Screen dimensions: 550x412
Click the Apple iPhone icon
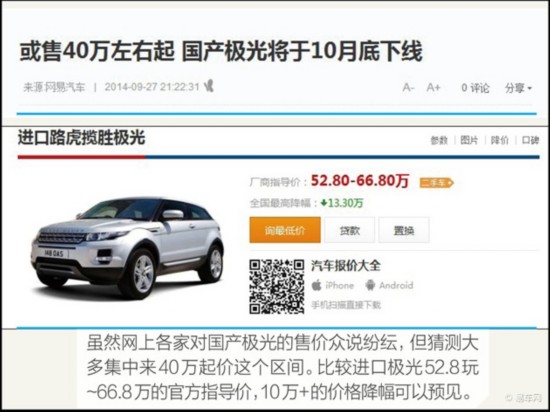click(x=316, y=285)
